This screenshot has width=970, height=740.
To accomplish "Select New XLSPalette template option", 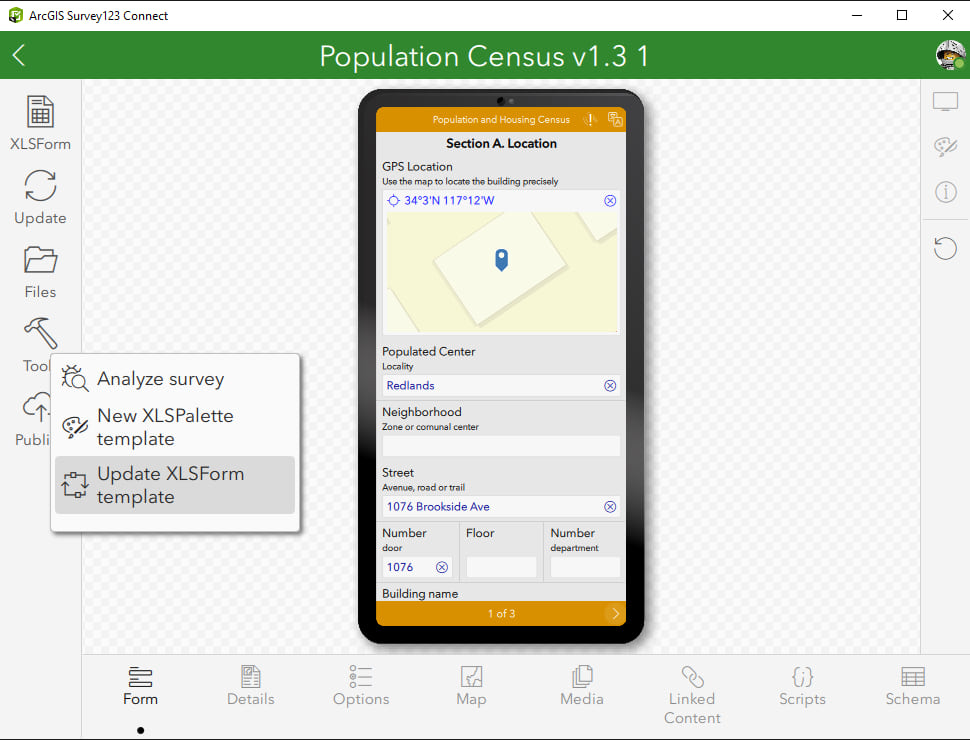I will click(165, 427).
